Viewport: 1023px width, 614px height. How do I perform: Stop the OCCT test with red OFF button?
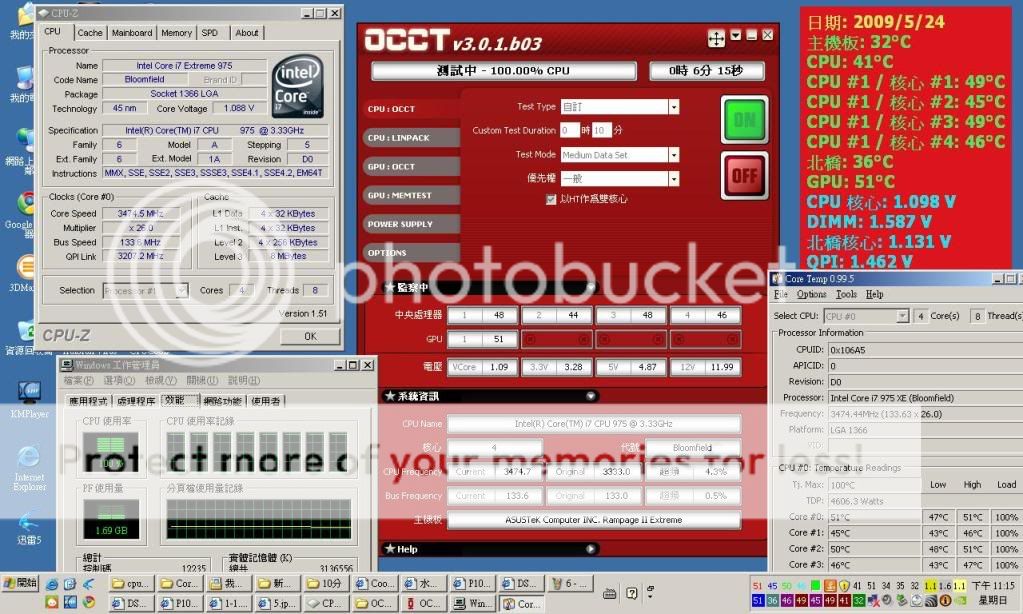744,176
